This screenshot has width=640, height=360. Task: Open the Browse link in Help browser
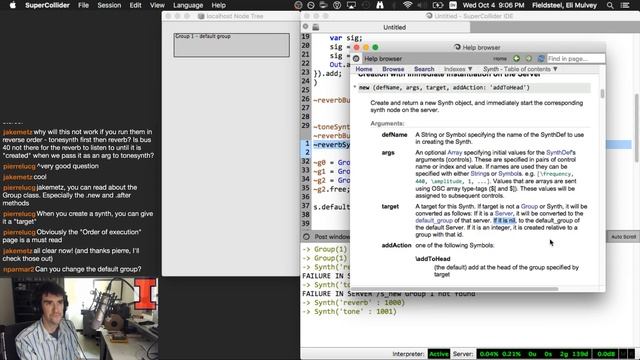click(393, 69)
